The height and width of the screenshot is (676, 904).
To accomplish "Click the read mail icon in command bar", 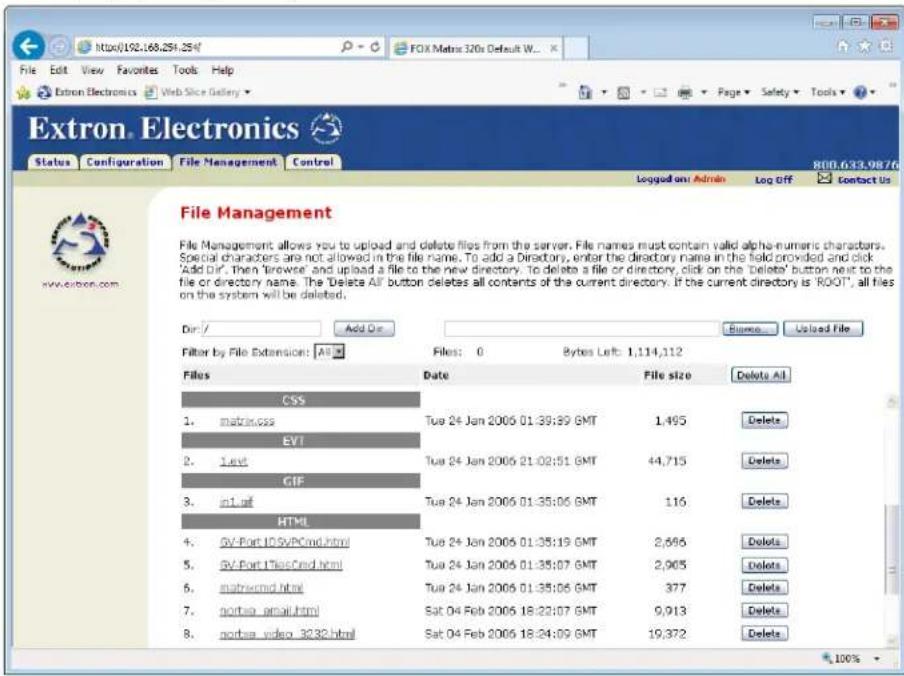I will click(660, 92).
